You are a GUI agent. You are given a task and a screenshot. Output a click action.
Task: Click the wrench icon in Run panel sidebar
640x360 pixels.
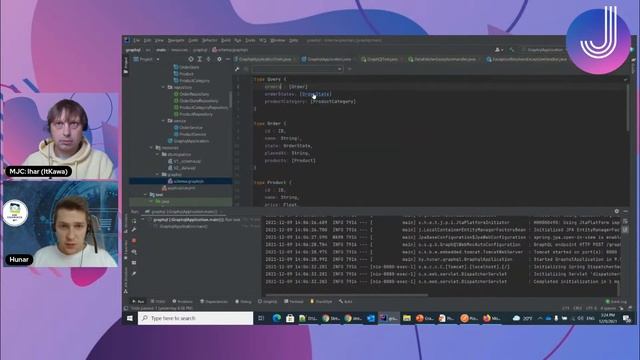pyautogui.click(x=134, y=230)
